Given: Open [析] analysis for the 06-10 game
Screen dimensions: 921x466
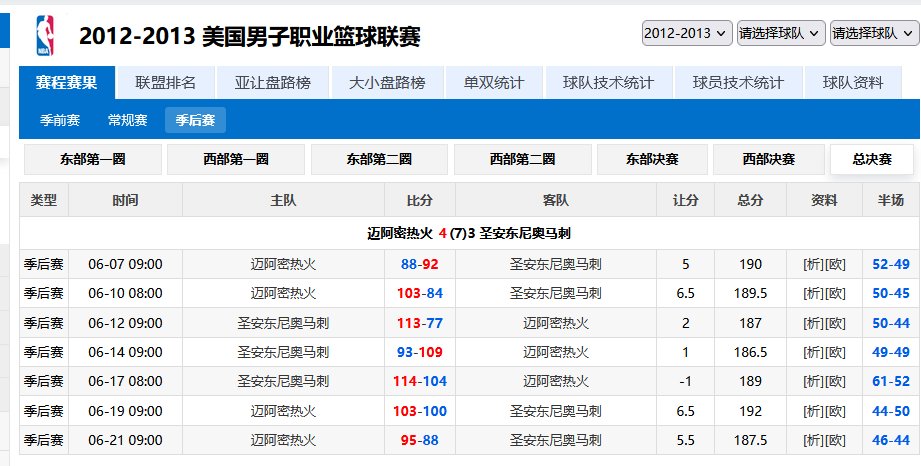Looking at the screenshot, I should tap(814, 293).
